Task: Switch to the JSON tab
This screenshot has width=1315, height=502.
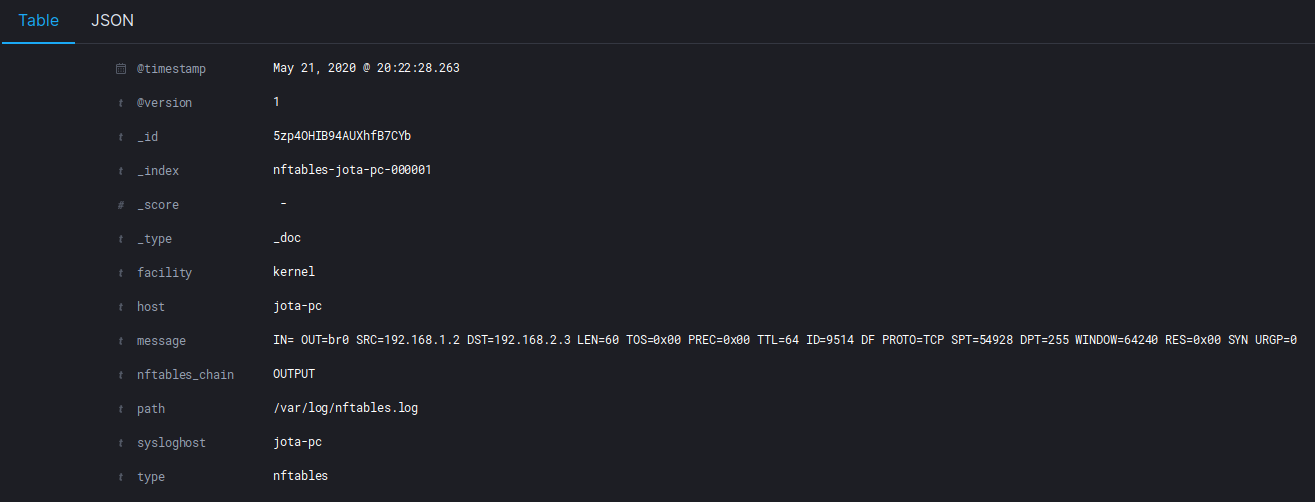Action: (x=112, y=20)
